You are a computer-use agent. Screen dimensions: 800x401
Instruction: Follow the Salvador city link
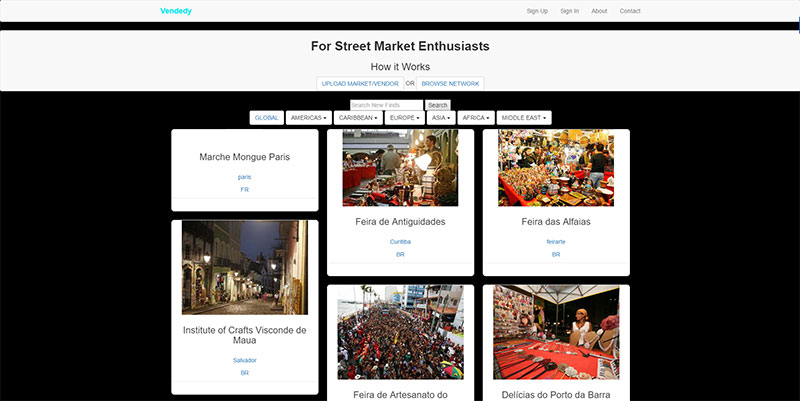(244, 360)
